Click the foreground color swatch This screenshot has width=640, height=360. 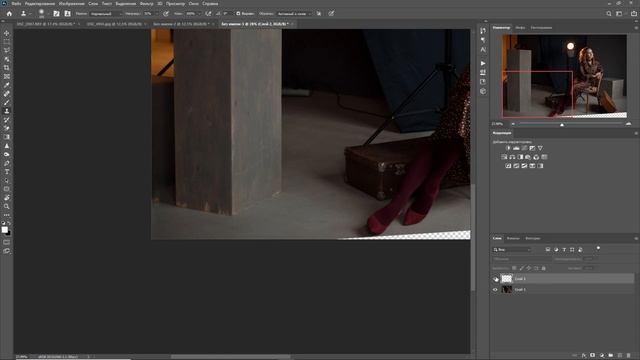point(4,230)
